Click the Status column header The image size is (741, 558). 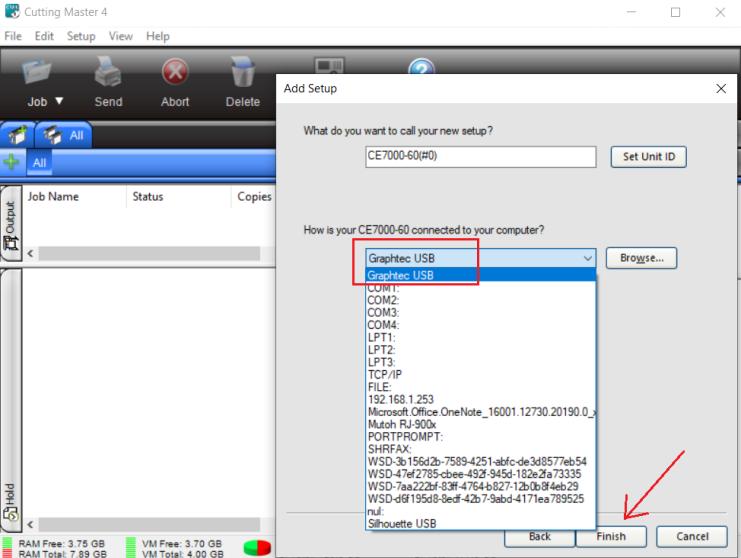(179, 196)
